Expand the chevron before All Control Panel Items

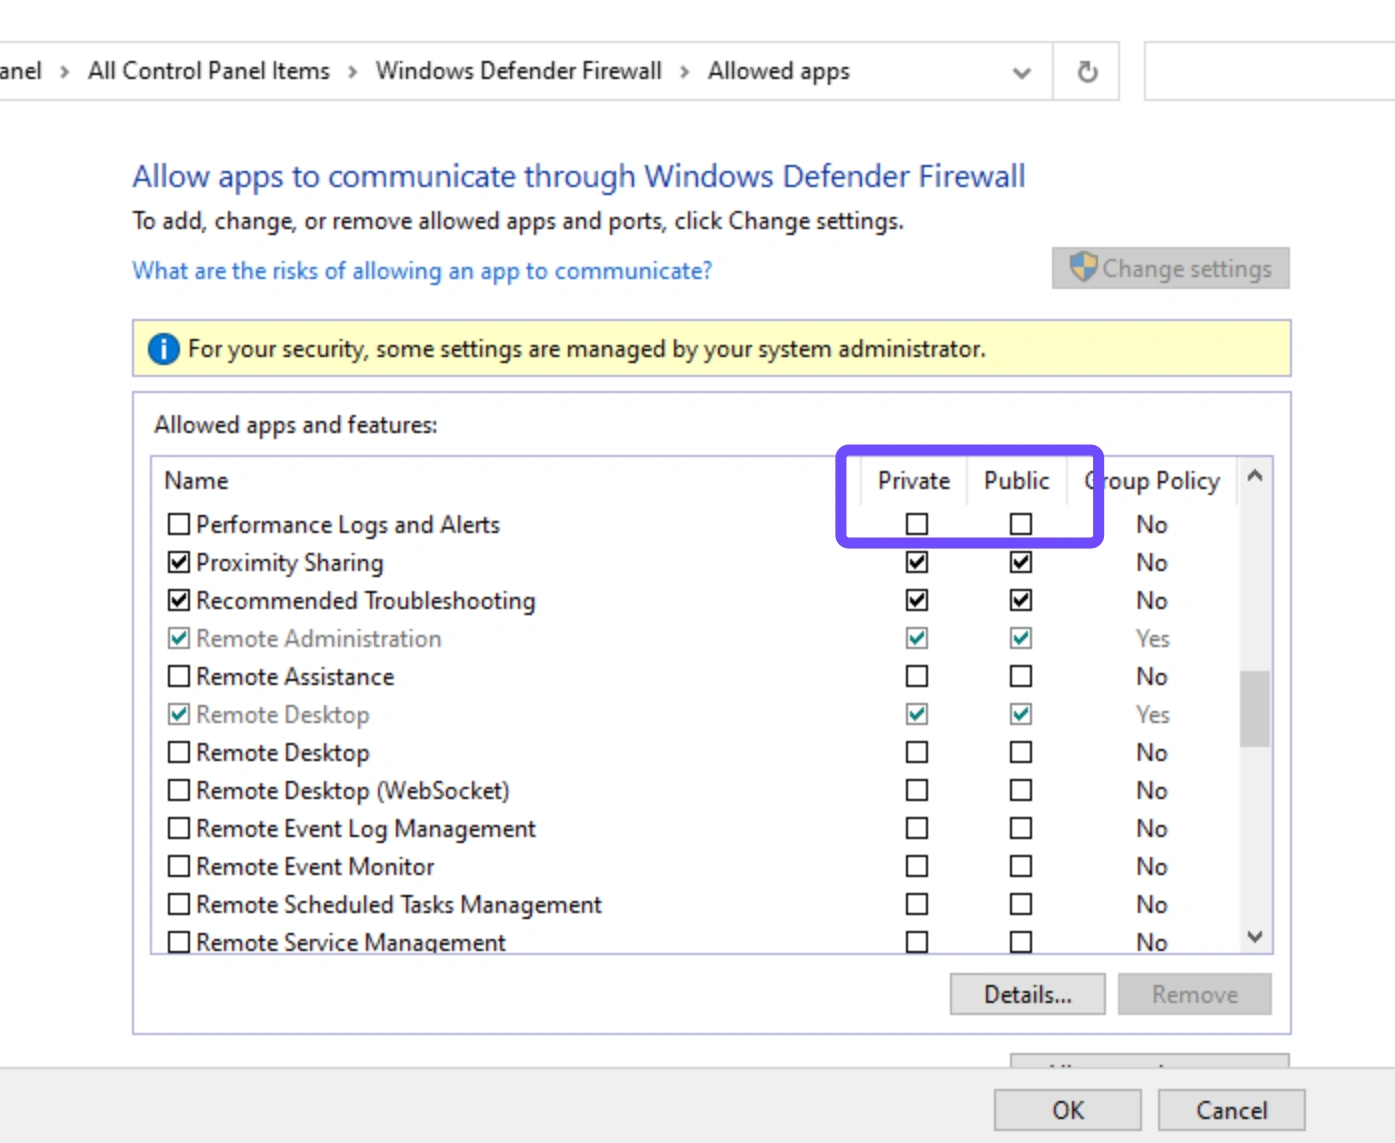point(64,72)
